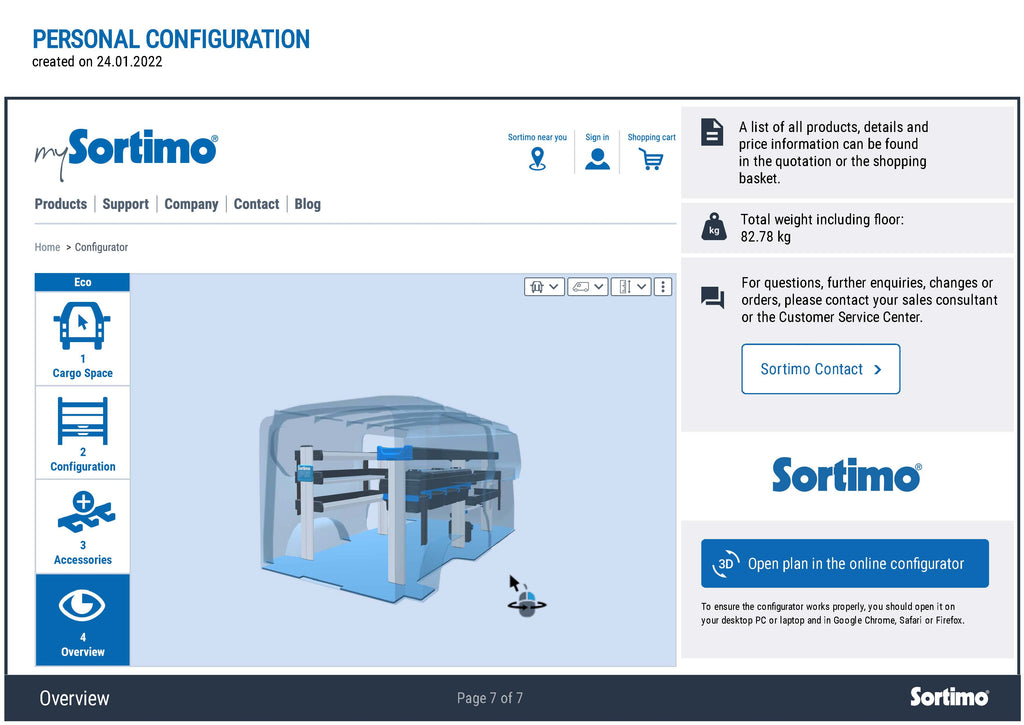This screenshot has height=725, width=1024.
Task: Click the Sortimo Contact button
Action: pyautogui.click(x=821, y=369)
